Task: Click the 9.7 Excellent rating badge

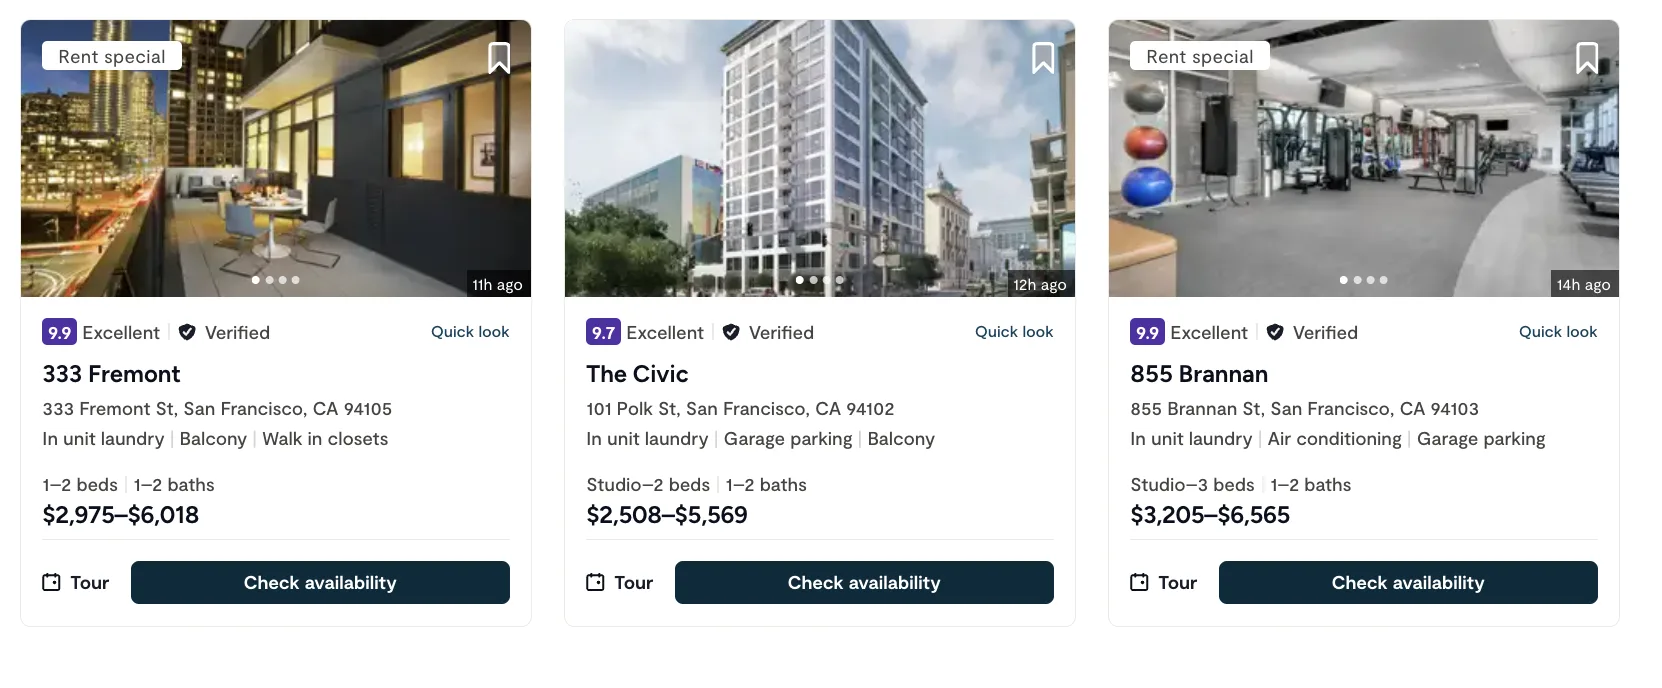Action: [x=604, y=332]
